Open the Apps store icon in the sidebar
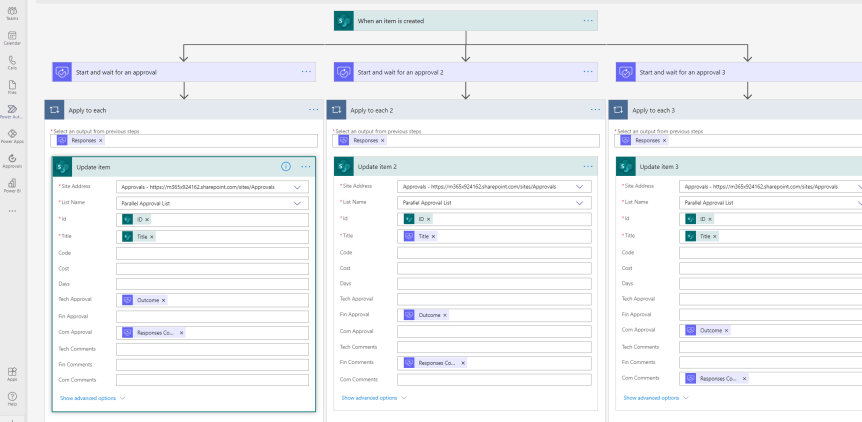 click(x=12, y=374)
